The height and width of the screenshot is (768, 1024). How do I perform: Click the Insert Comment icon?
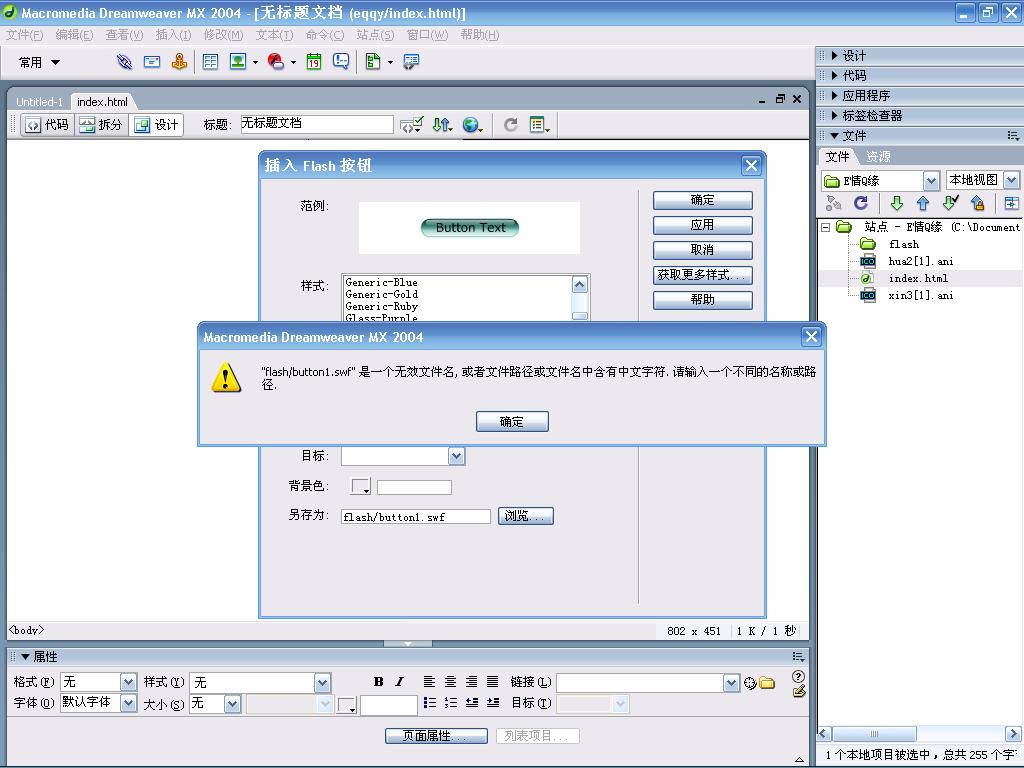coord(341,62)
